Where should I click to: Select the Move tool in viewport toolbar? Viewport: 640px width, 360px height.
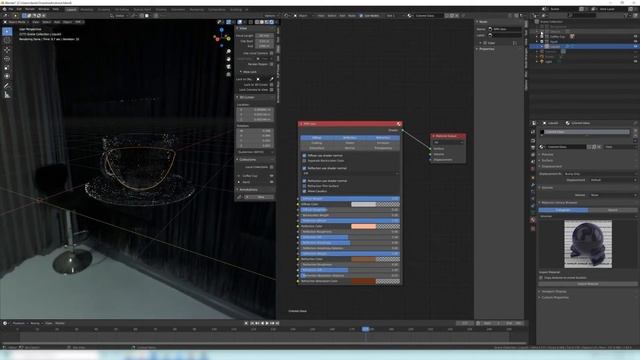7,50
